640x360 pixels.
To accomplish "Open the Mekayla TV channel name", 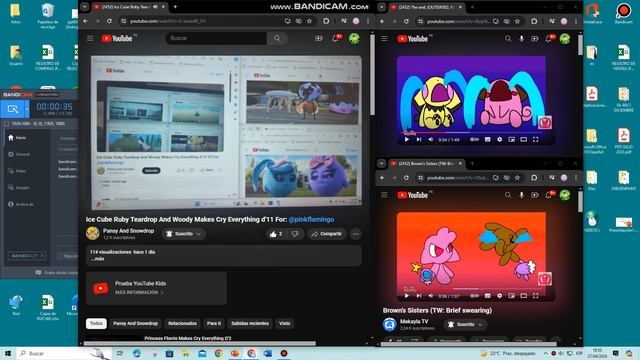I will pos(414,321).
